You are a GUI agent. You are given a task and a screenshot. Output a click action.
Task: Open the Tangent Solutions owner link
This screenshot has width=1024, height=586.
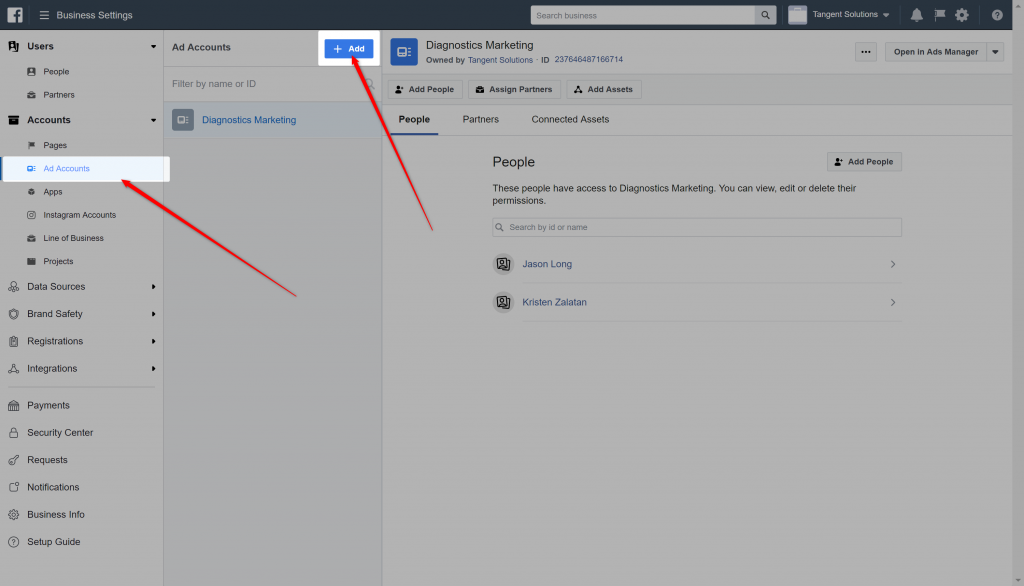[500, 60]
